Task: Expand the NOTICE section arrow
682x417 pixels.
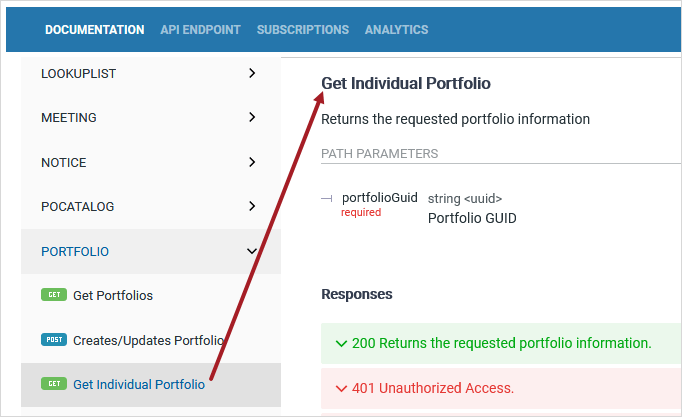Action: pyautogui.click(x=252, y=162)
